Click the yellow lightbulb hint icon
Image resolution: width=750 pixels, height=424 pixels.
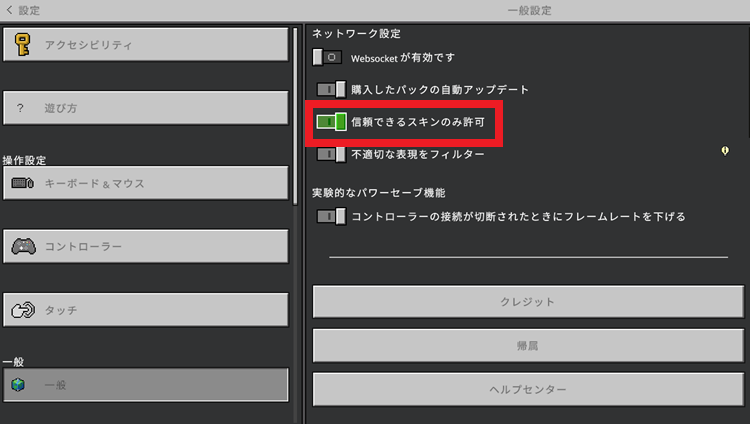click(x=725, y=151)
